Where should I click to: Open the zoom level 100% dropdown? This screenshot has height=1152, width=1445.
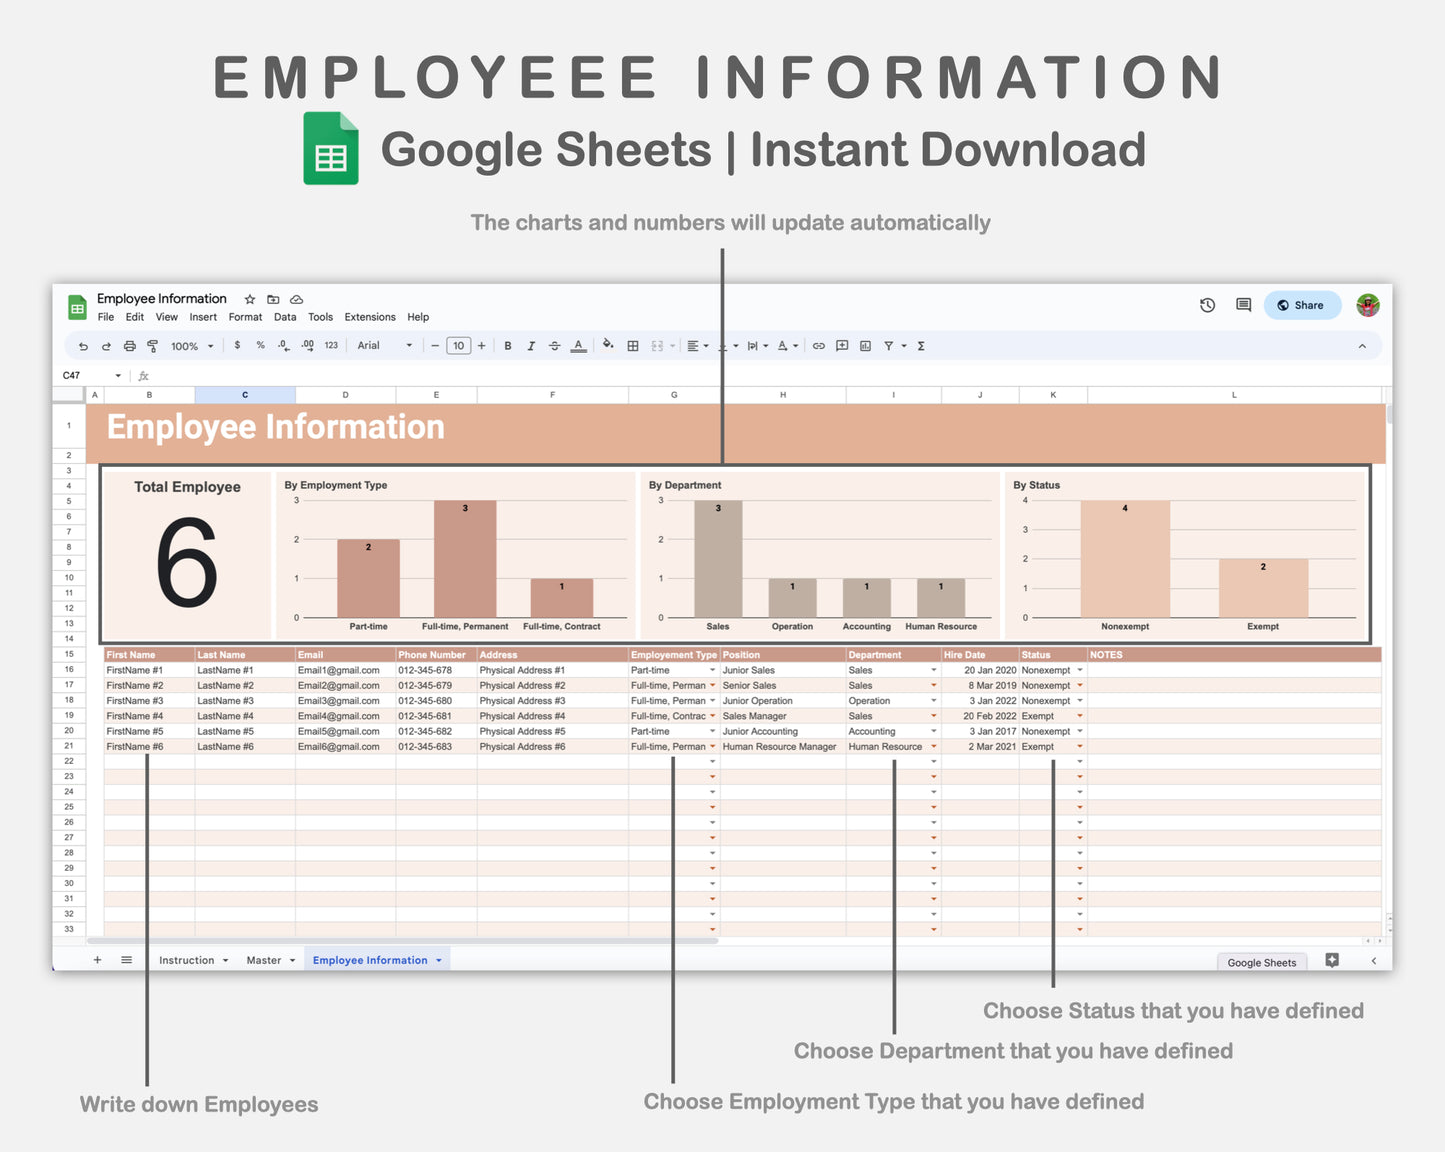click(x=190, y=345)
